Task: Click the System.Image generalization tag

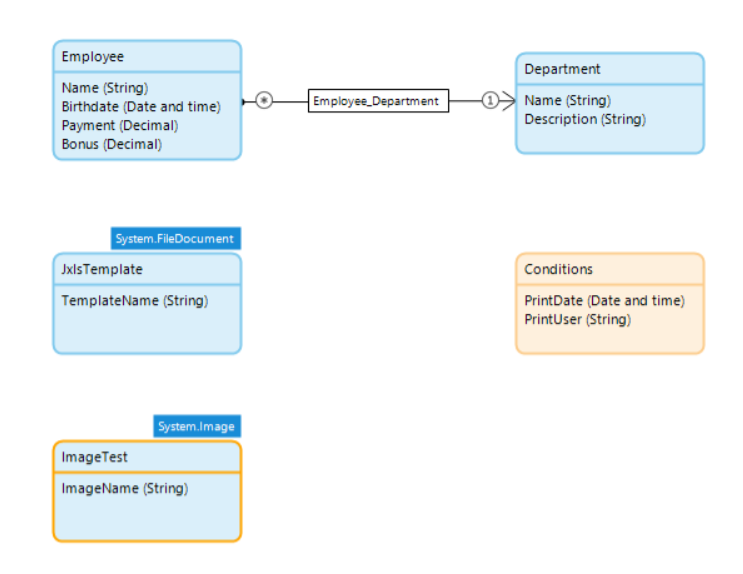Action: 197,427
